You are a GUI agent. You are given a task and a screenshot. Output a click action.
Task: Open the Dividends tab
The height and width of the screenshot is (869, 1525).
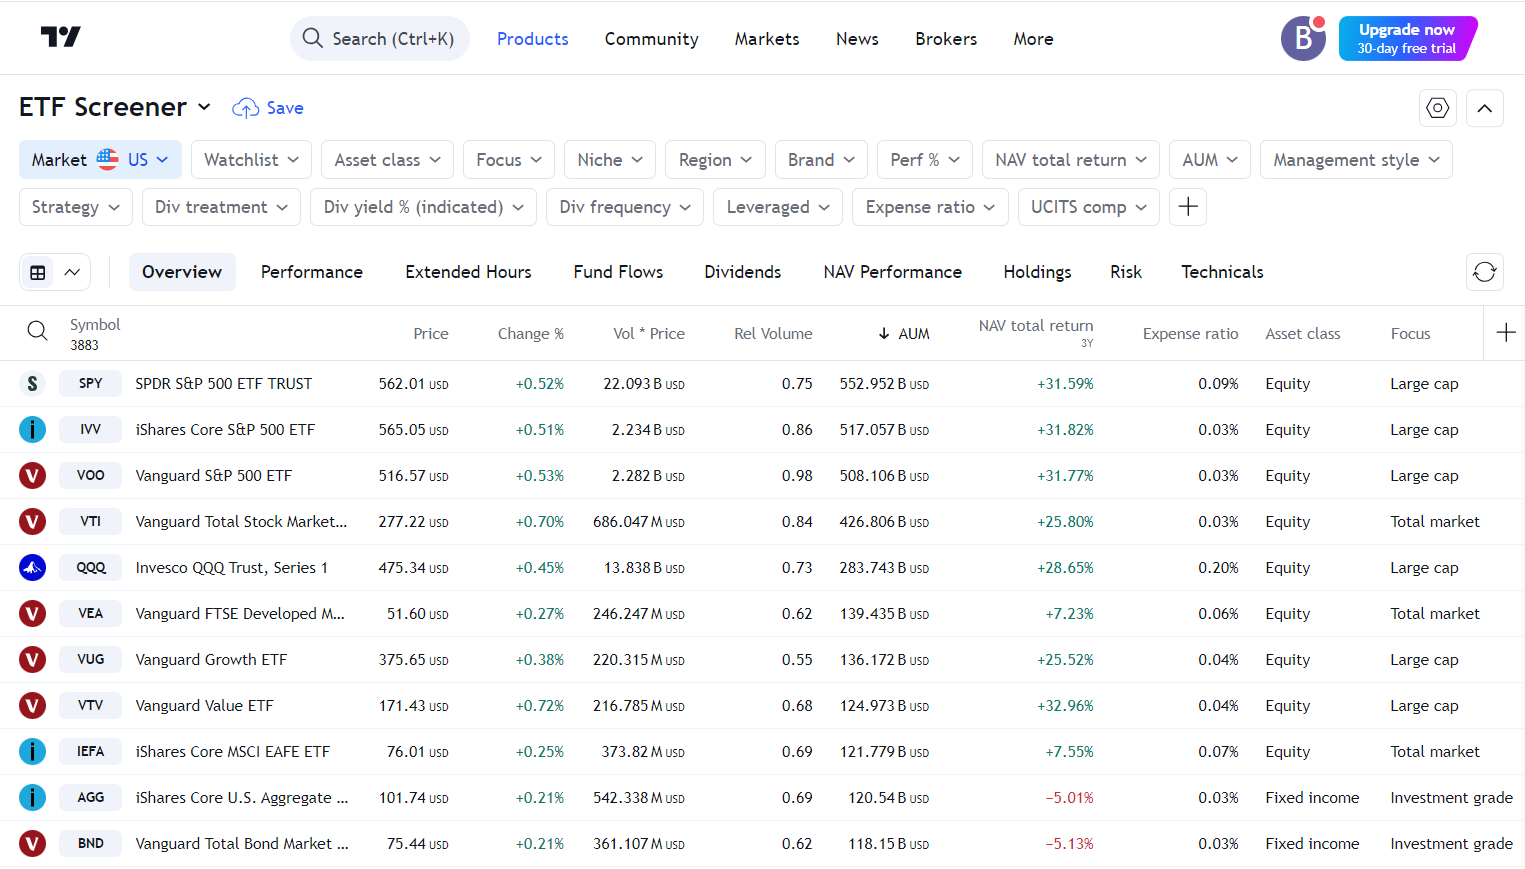click(x=742, y=272)
